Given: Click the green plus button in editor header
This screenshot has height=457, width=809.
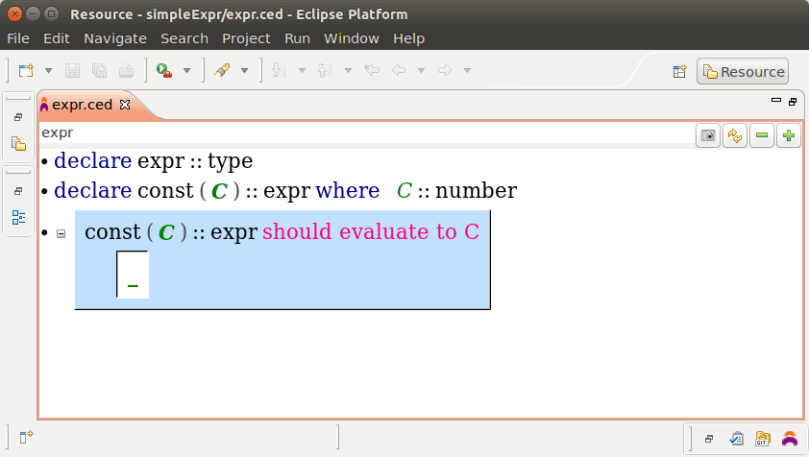Looking at the screenshot, I should point(789,136).
